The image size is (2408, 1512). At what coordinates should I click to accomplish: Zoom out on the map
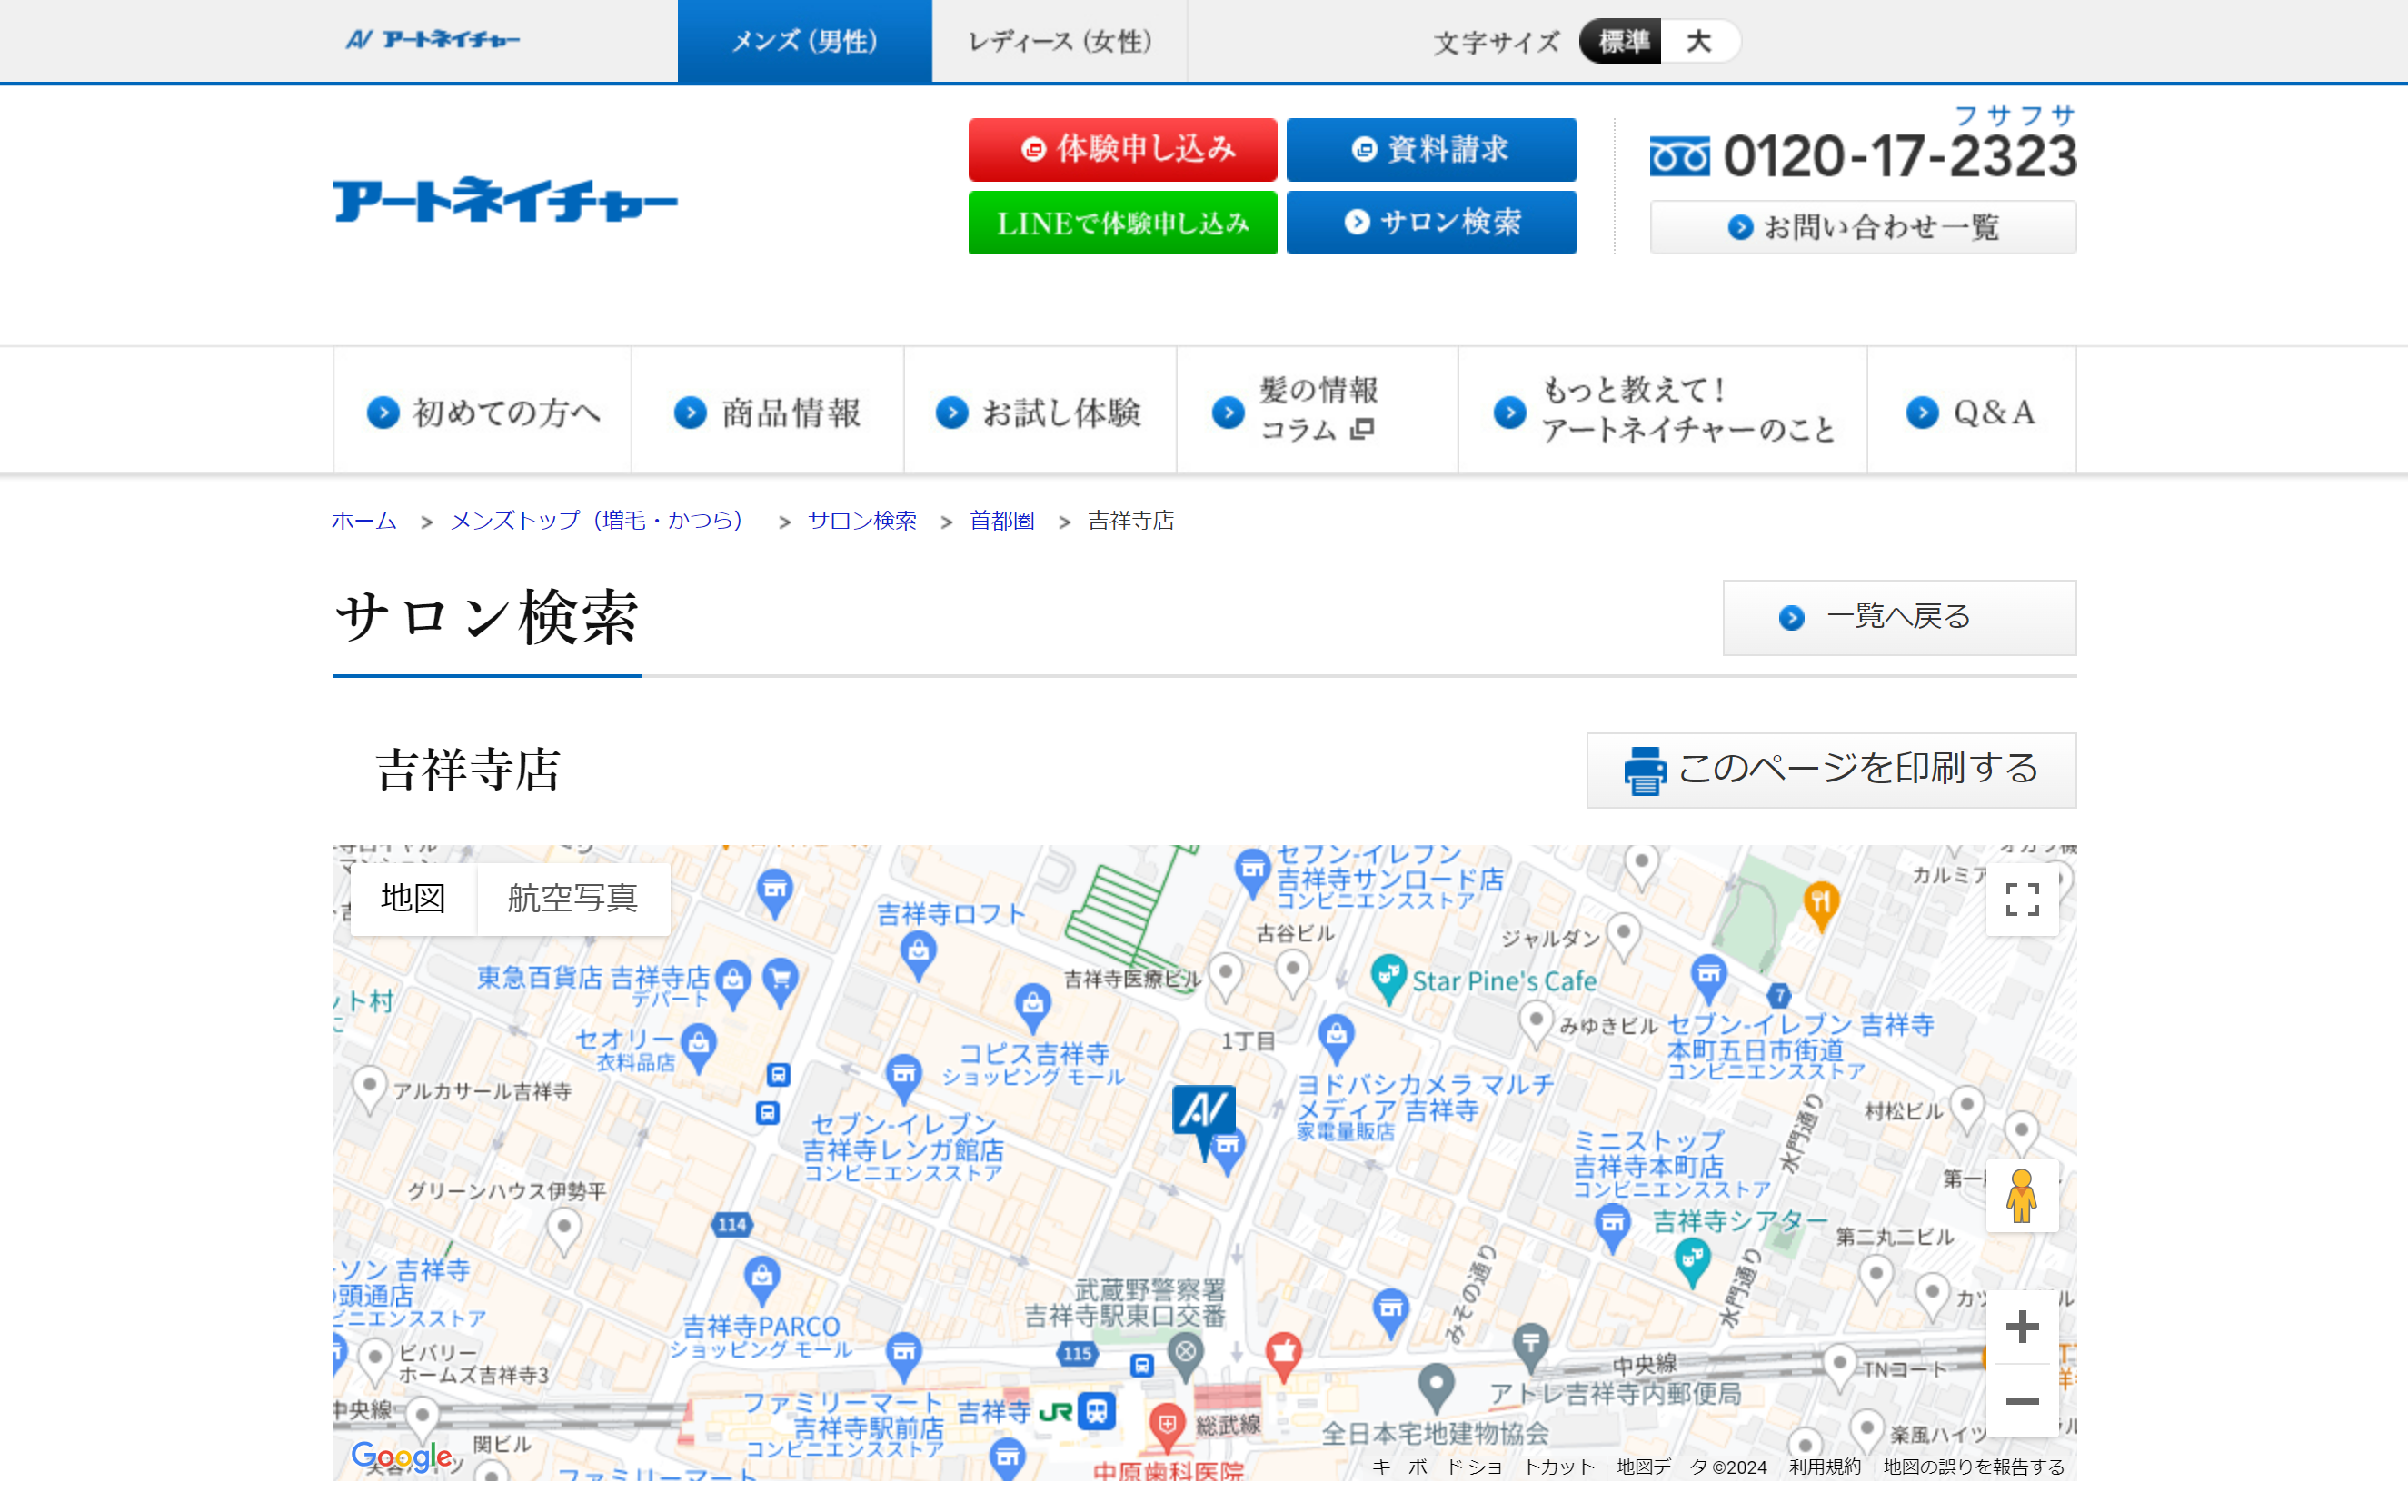point(2022,1401)
